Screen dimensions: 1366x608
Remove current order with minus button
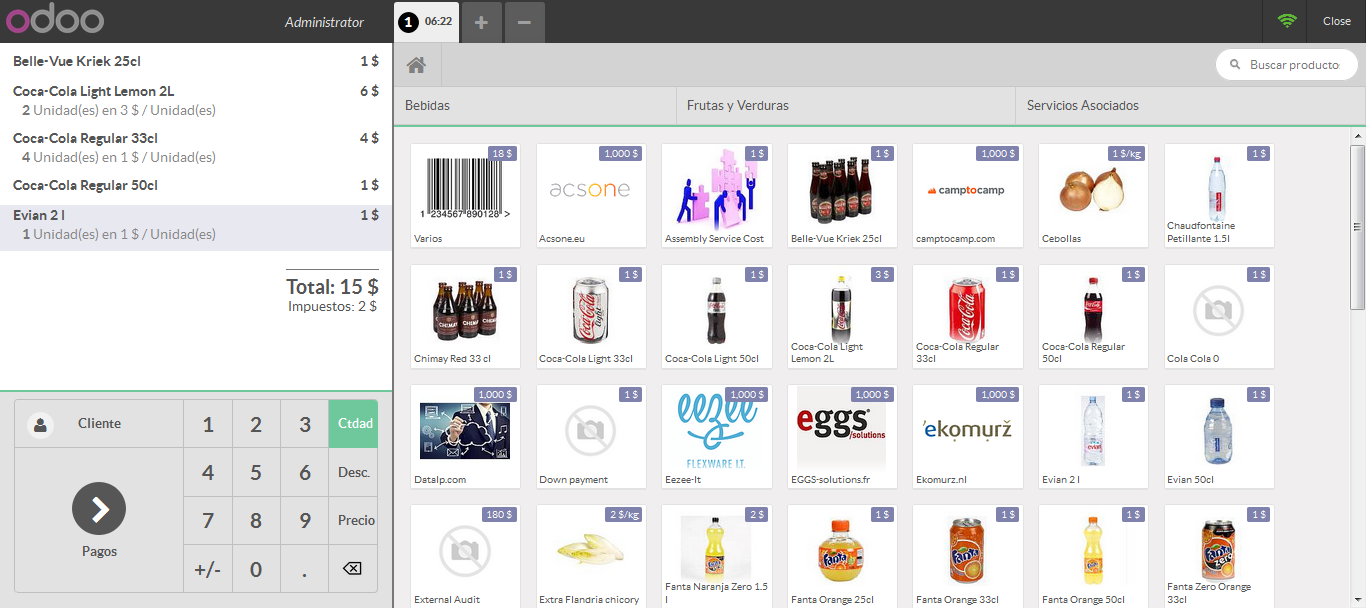[x=525, y=22]
